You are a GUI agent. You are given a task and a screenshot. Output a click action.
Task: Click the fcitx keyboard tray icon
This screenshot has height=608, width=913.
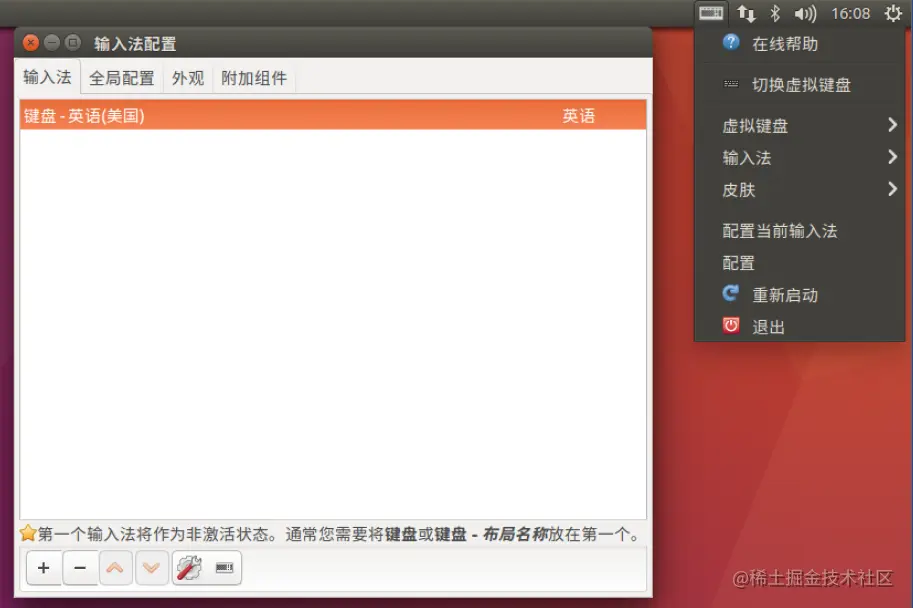point(711,13)
